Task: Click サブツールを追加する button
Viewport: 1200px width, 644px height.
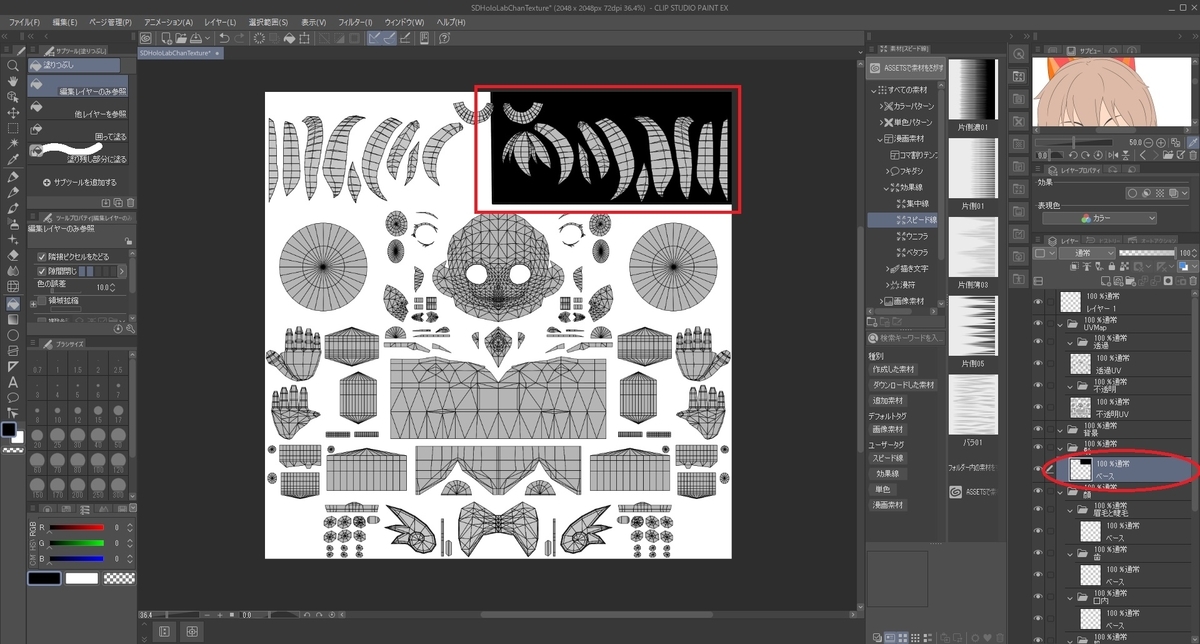Action: [80, 183]
